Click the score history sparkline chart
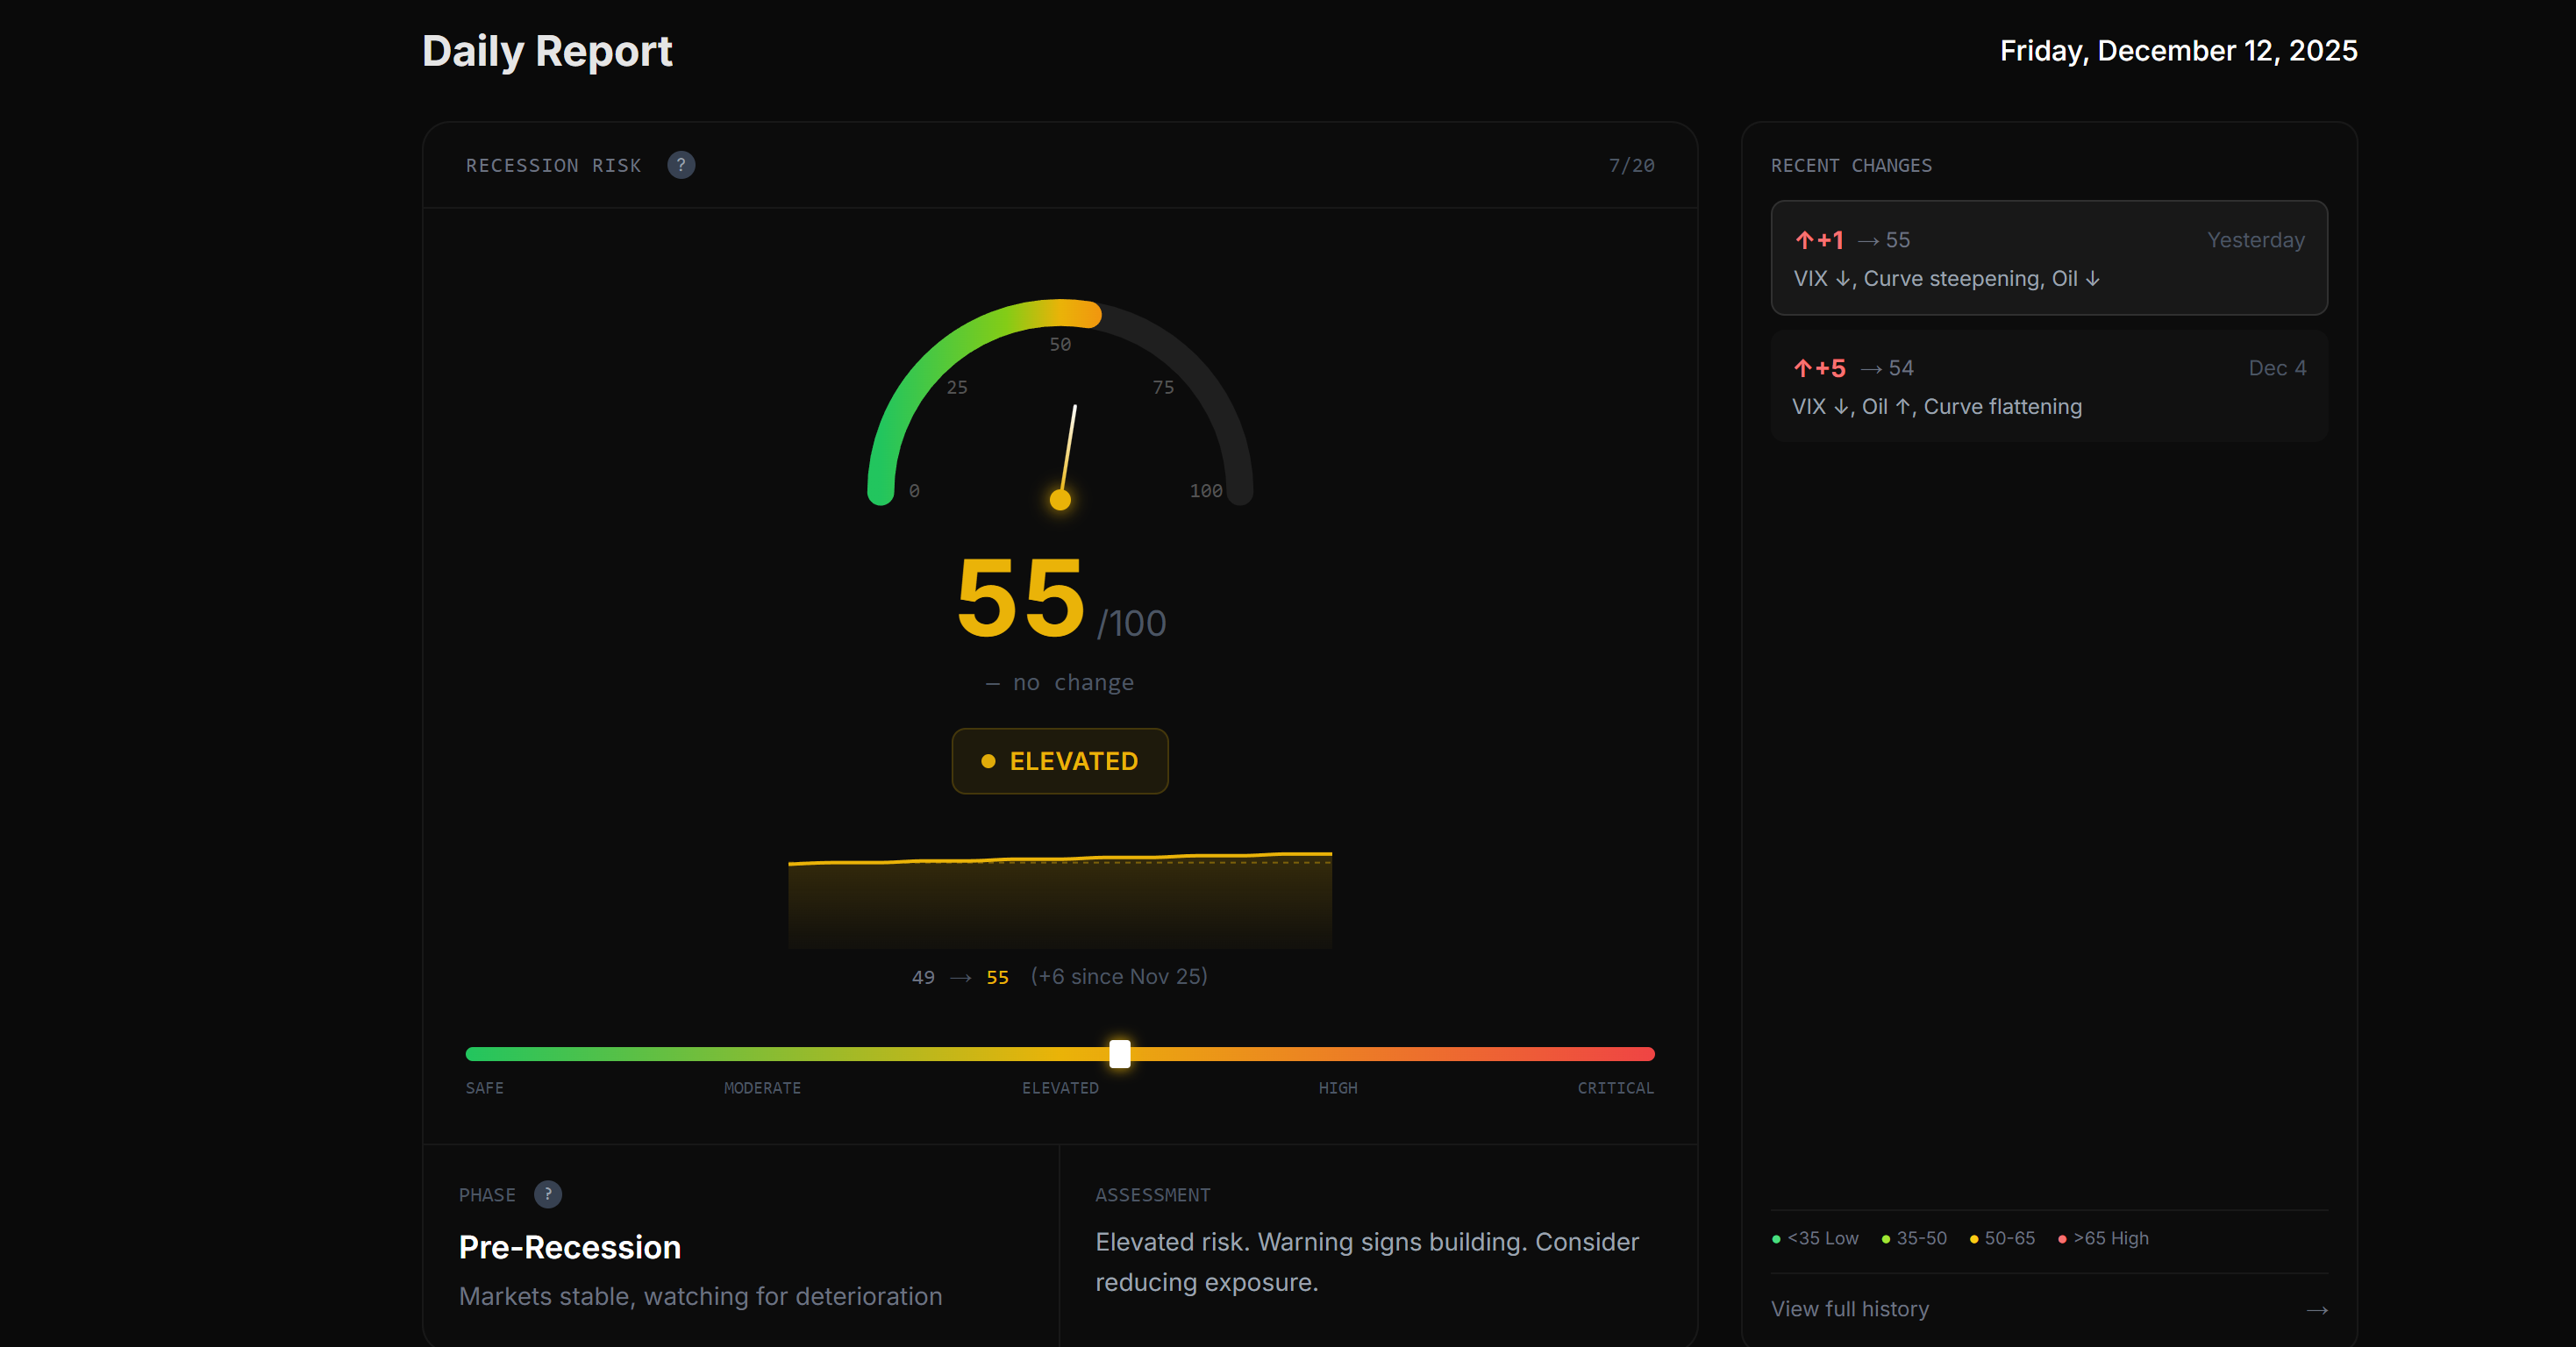The image size is (2576, 1347). 1060,898
